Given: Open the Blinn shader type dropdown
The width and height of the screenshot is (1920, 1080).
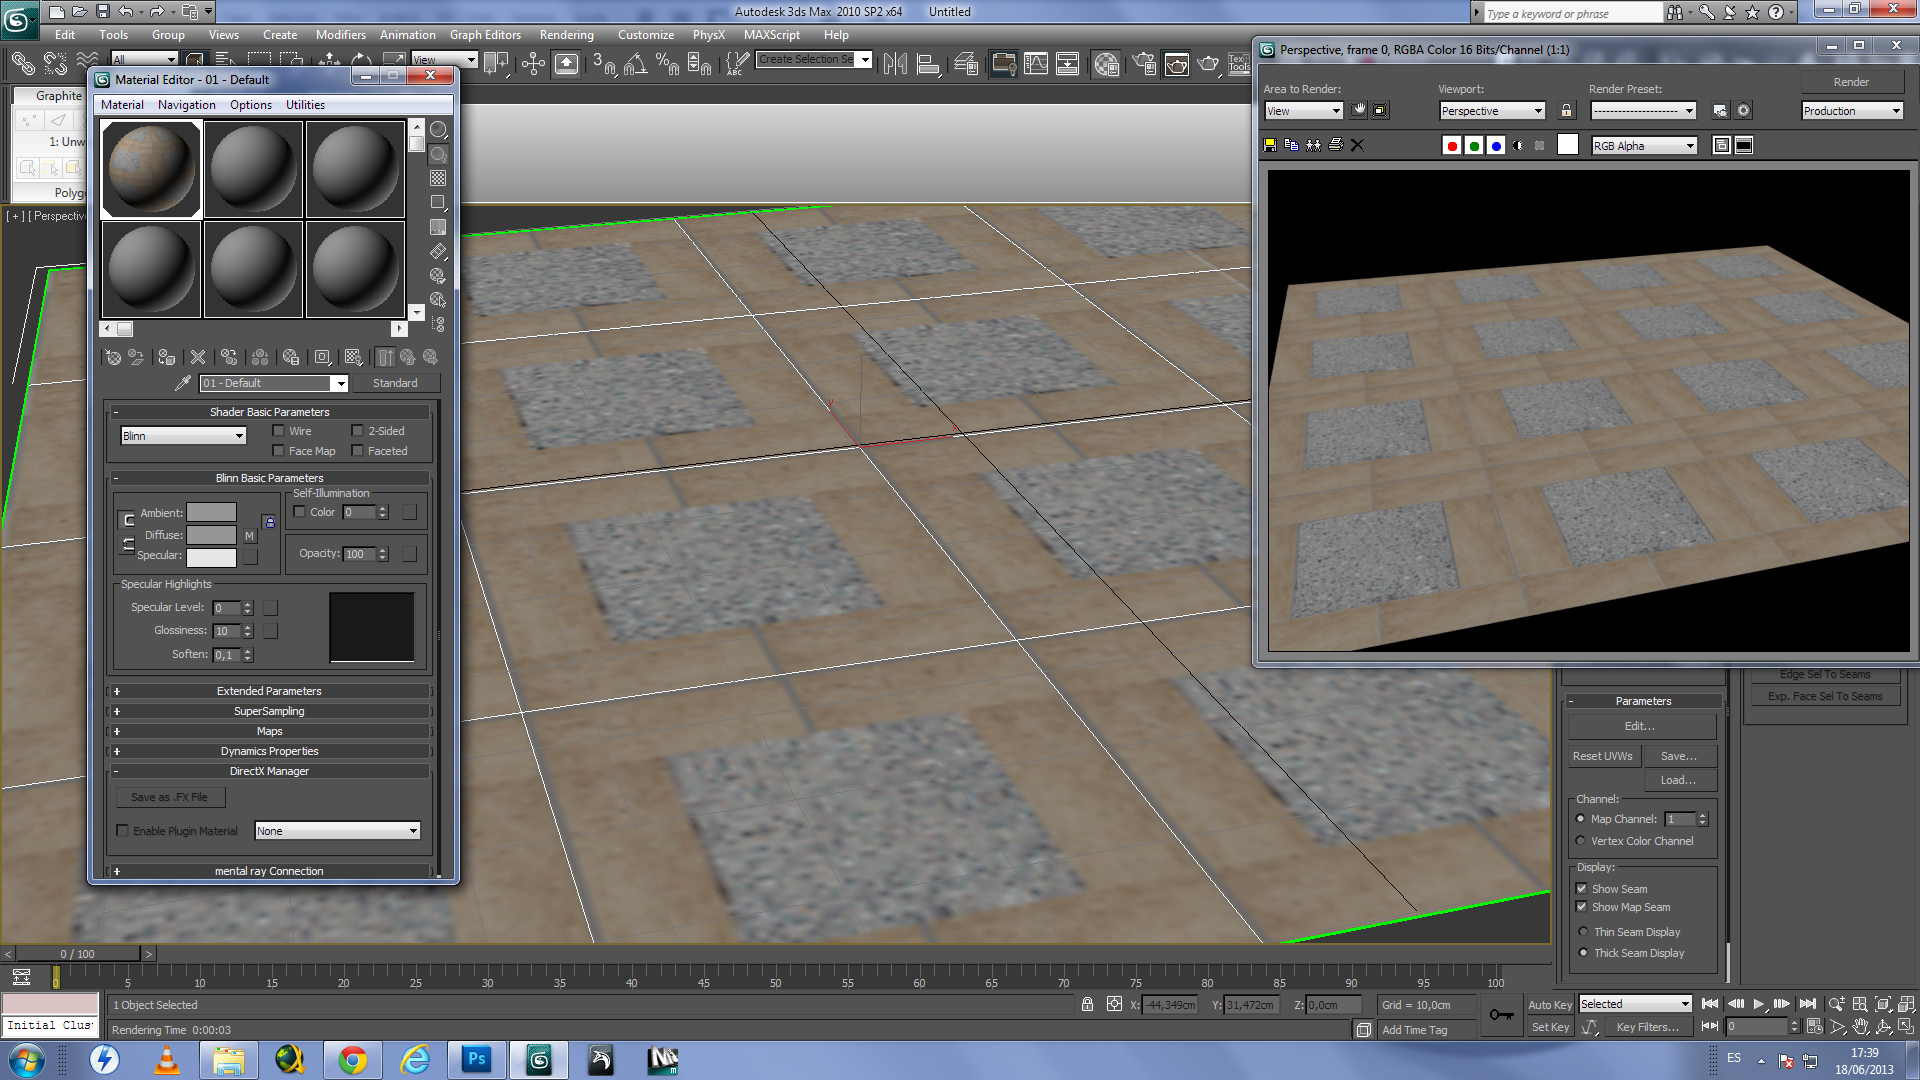Looking at the screenshot, I should point(183,436).
